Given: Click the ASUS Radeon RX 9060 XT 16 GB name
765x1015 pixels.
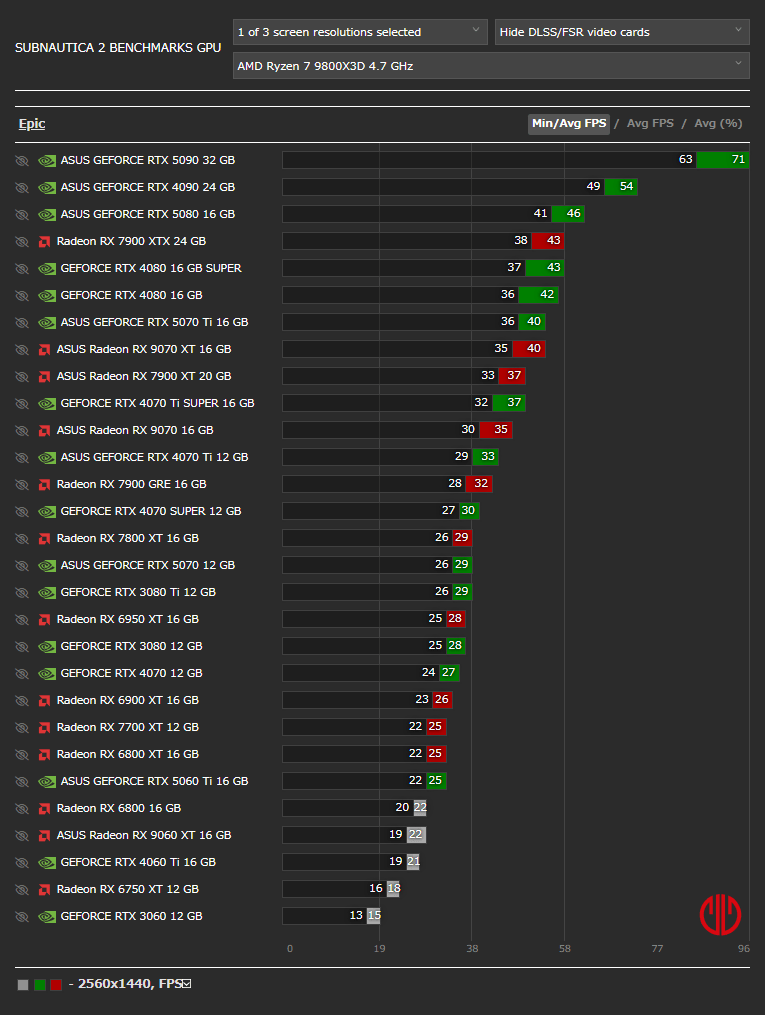Looking at the screenshot, I should point(144,836).
